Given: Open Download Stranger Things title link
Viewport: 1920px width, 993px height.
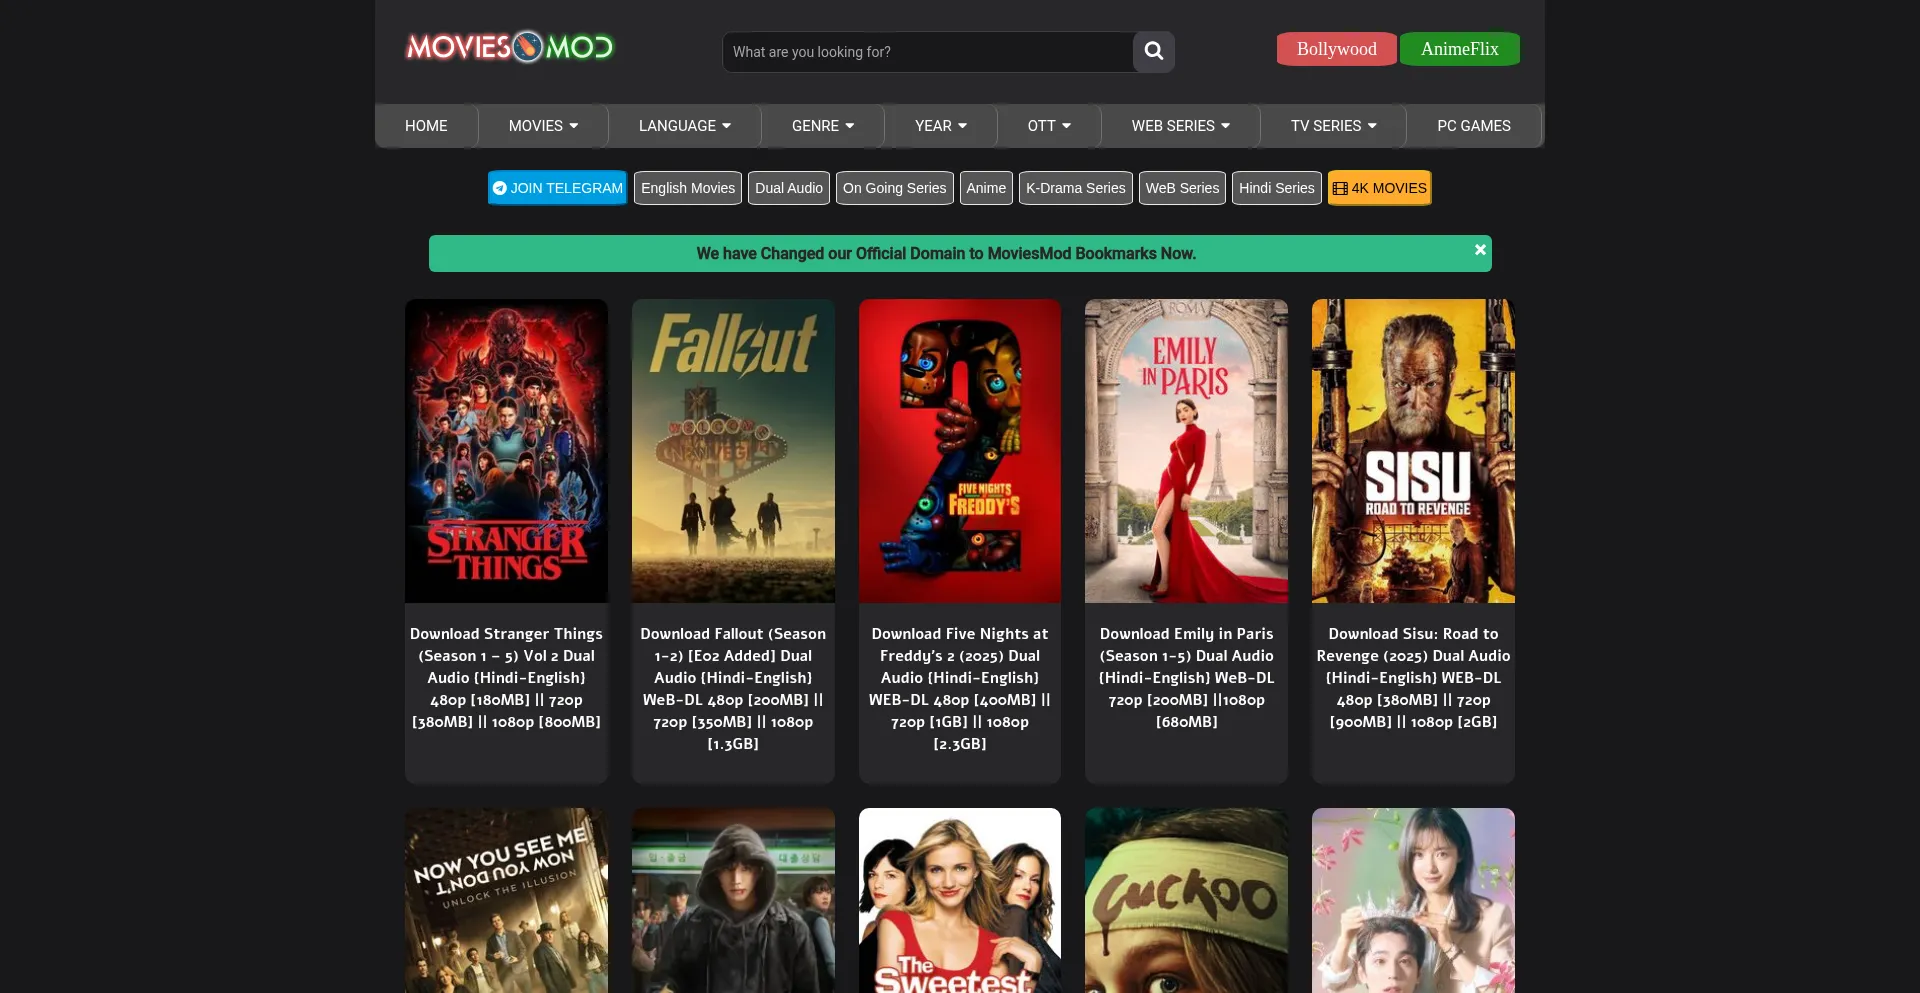Looking at the screenshot, I should pos(506,678).
